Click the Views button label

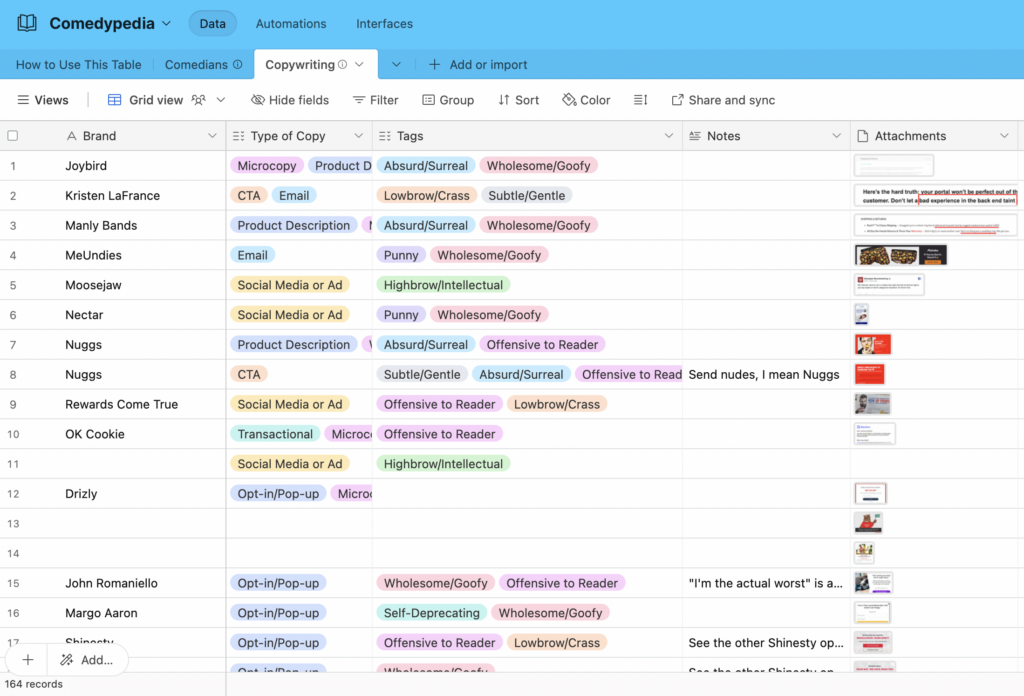click(x=52, y=100)
